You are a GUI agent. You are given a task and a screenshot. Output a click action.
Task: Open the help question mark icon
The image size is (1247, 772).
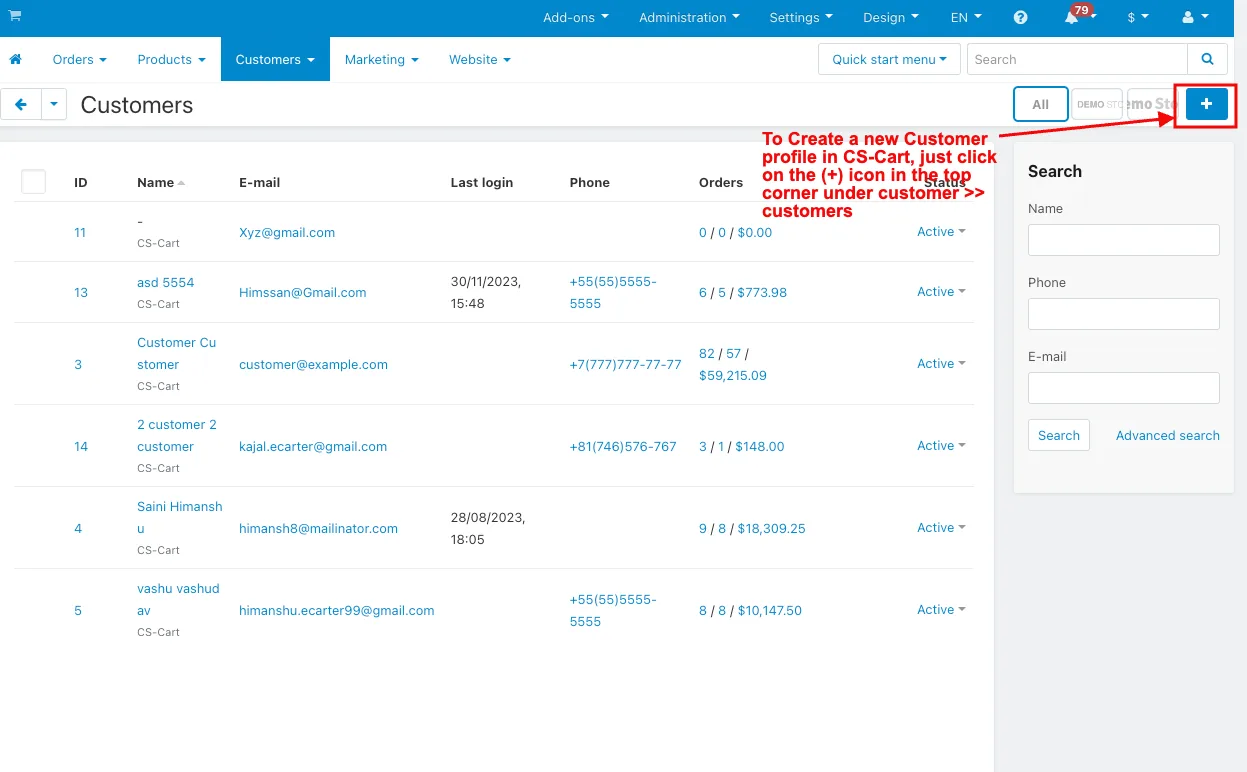tap(1020, 17)
